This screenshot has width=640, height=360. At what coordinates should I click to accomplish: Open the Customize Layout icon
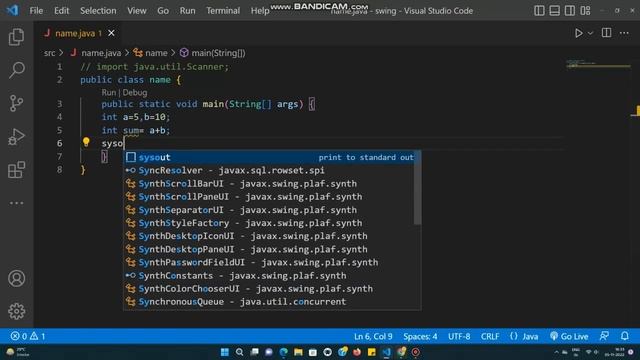click(585, 11)
